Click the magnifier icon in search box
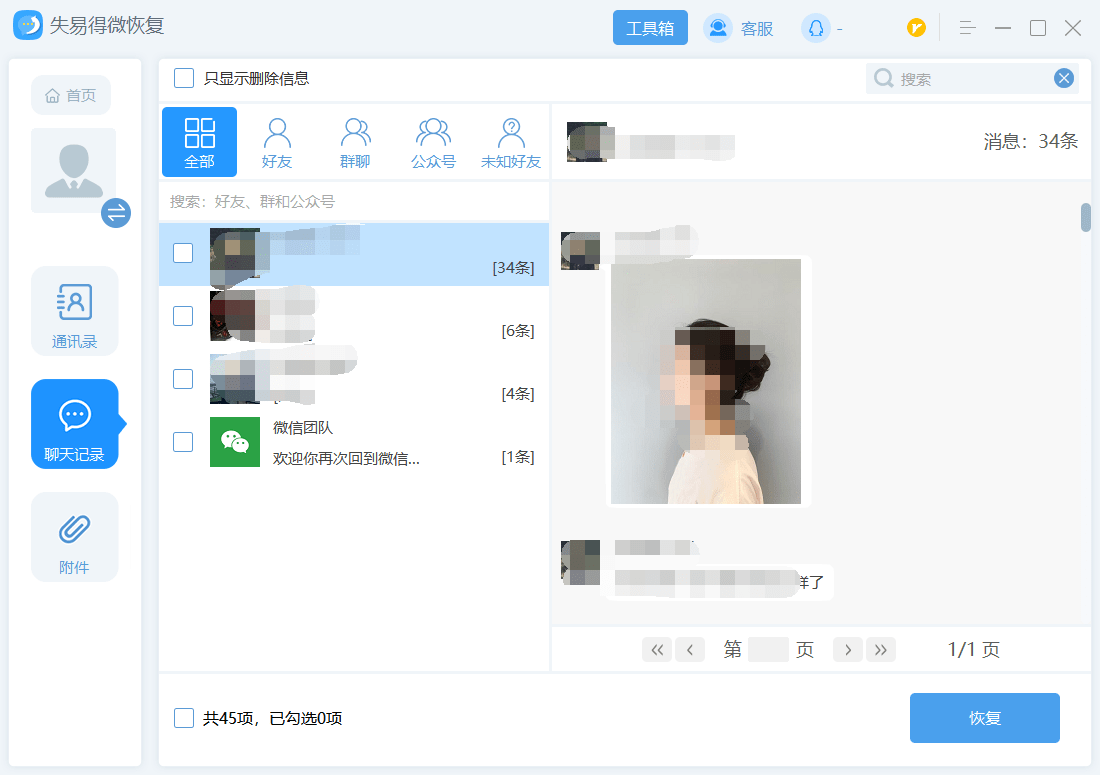The width and height of the screenshot is (1100, 775). (883, 78)
